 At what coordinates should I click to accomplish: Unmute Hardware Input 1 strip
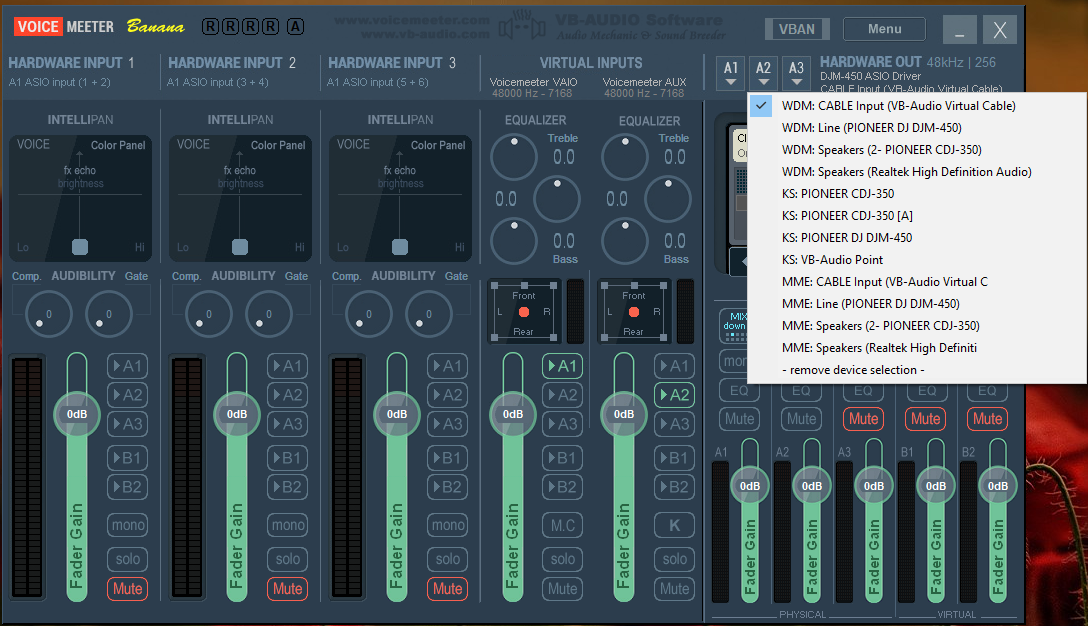[x=128, y=589]
